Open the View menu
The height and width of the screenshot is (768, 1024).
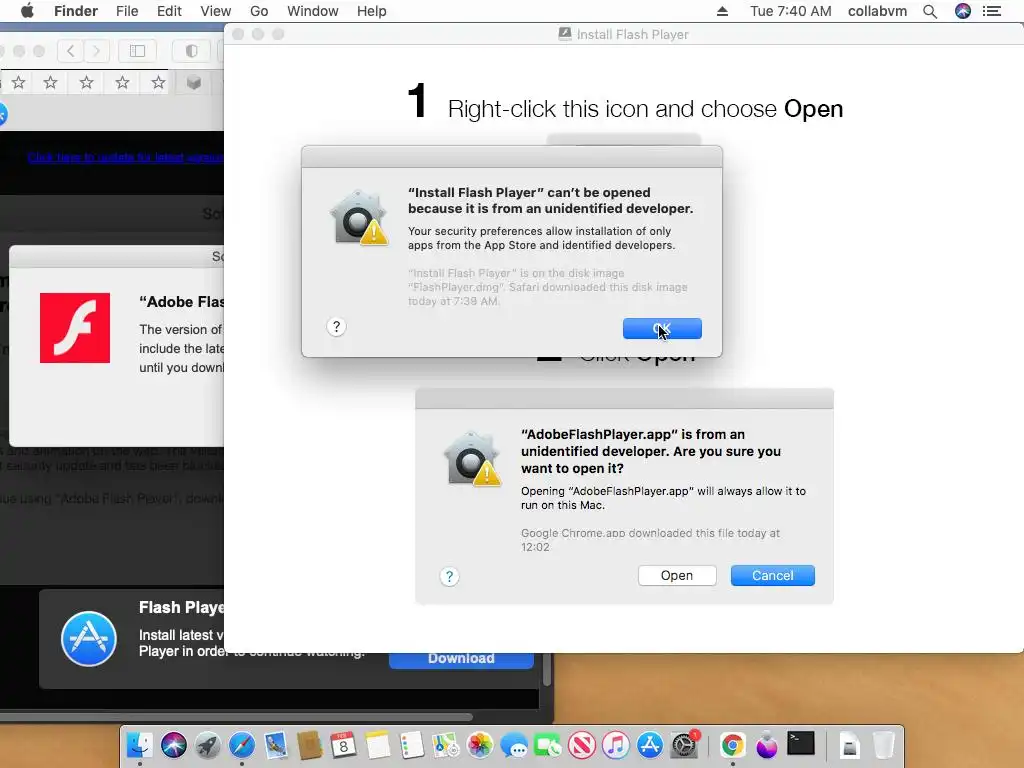click(216, 11)
